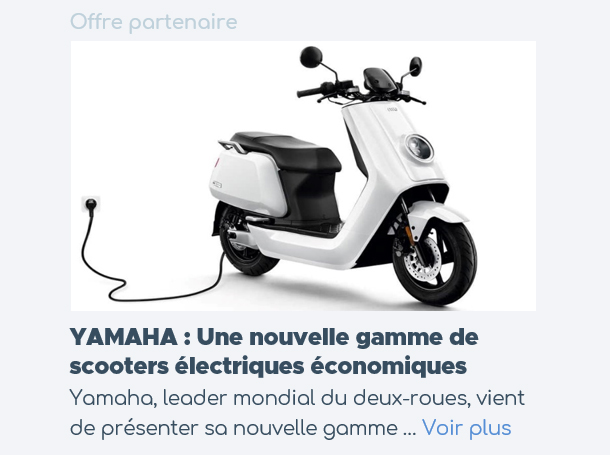Click the scooter's front wheel
Screen dimensions: 610x455
coord(436,260)
